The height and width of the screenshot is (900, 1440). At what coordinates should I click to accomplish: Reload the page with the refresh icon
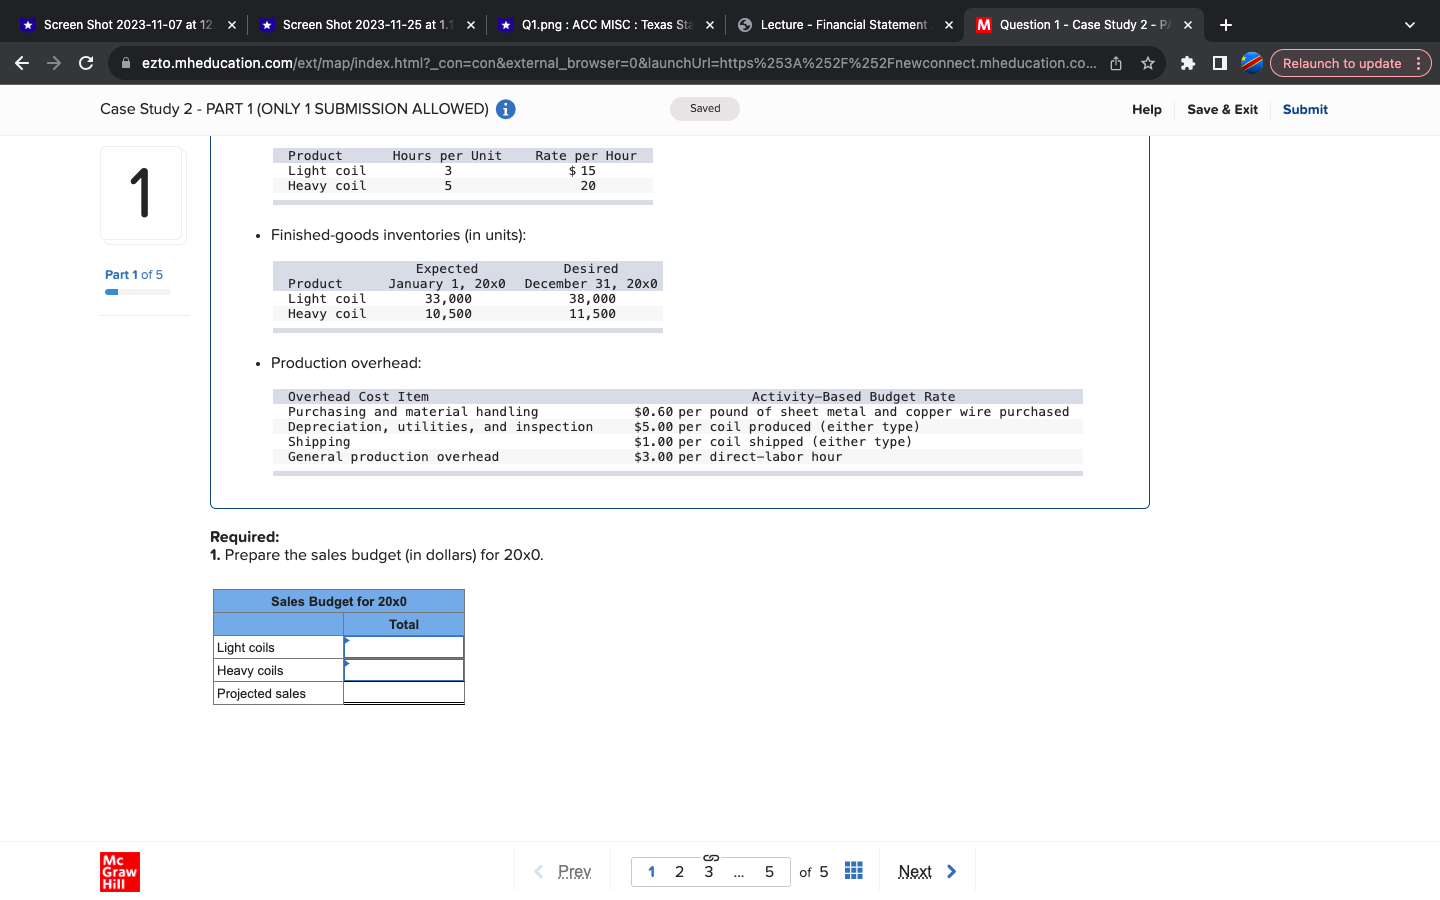coord(86,63)
